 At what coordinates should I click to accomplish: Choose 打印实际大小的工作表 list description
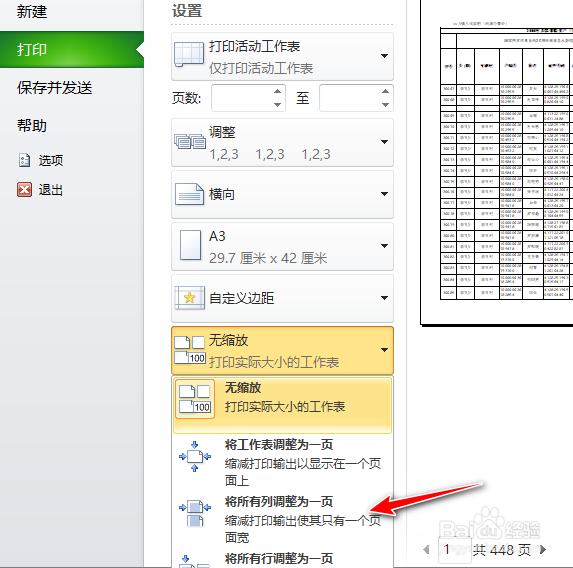click(285, 407)
